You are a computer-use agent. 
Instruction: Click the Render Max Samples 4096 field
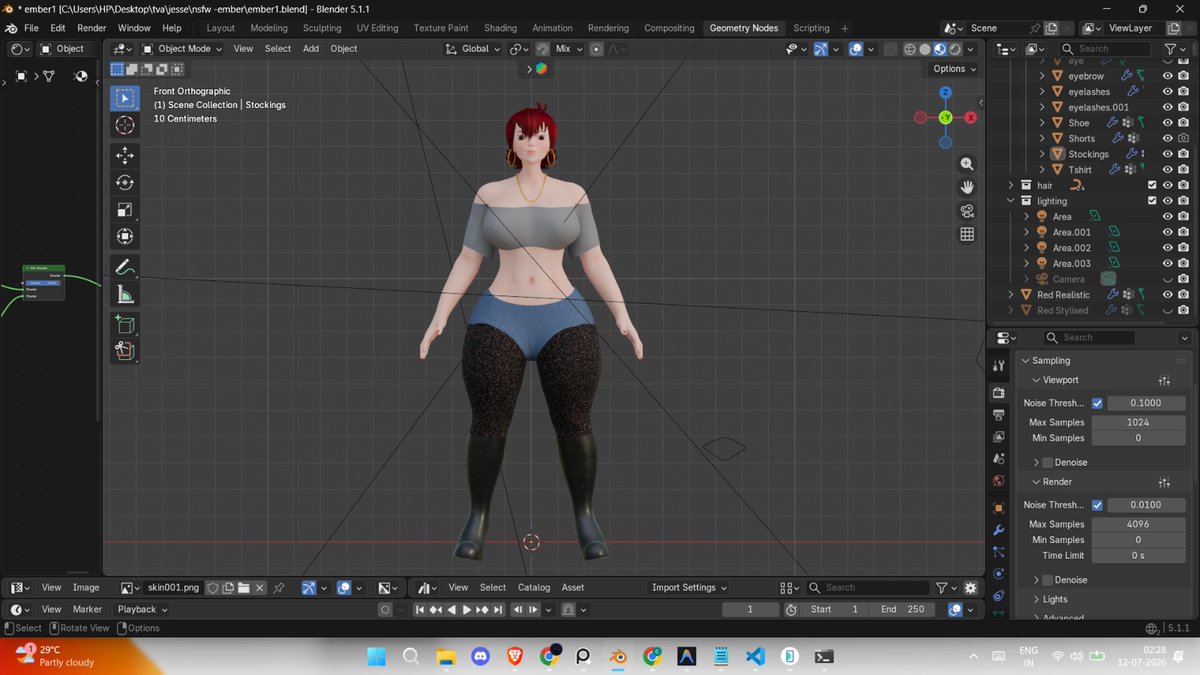point(1138,524)
